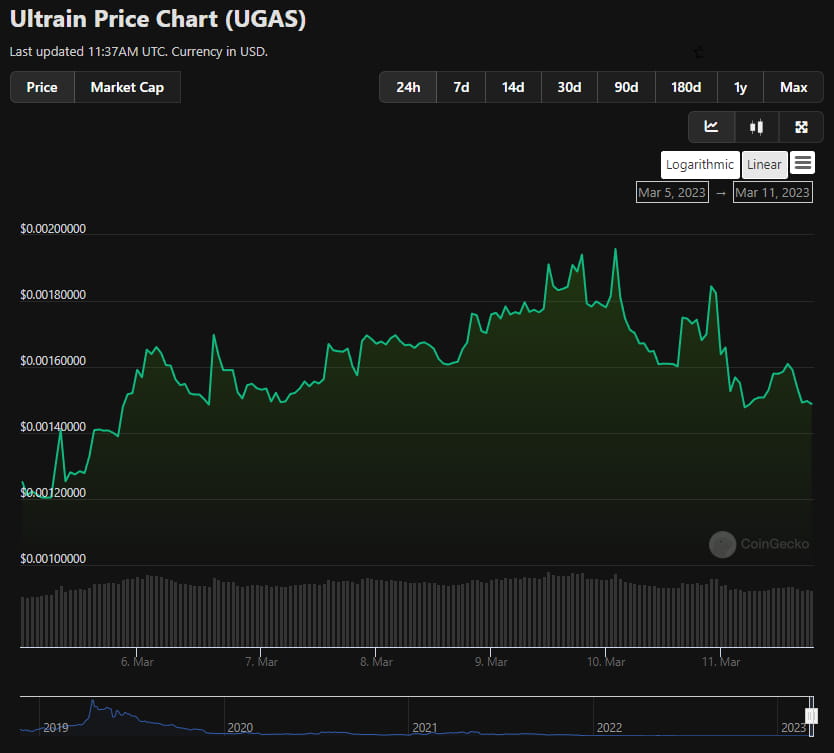Click the CoinGecko watermark logo
The image size is (834, 753).
[x=722, y=544]
